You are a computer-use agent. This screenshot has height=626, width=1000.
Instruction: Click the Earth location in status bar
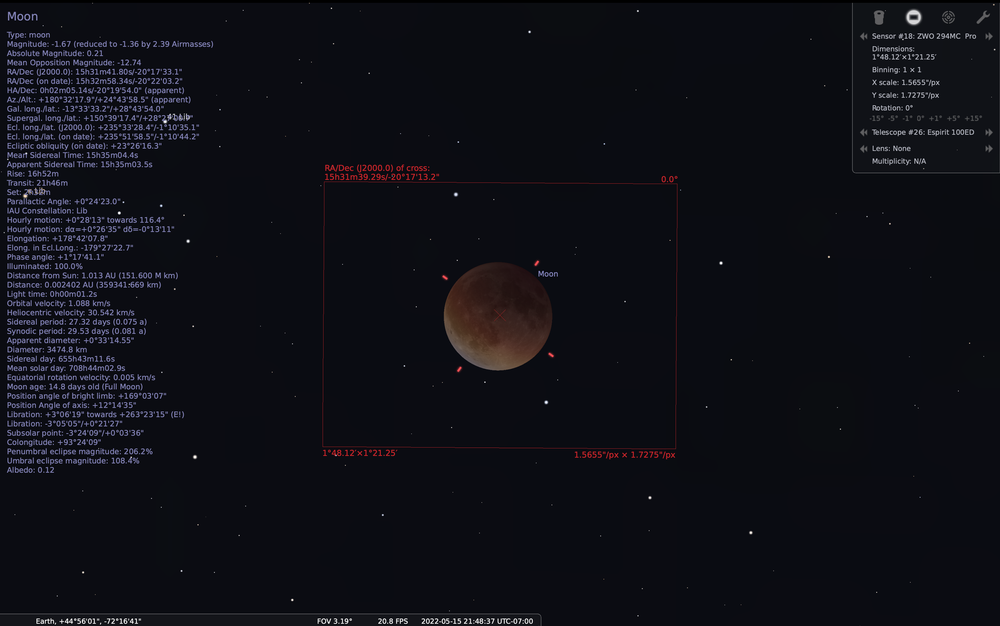coord(88,621)
